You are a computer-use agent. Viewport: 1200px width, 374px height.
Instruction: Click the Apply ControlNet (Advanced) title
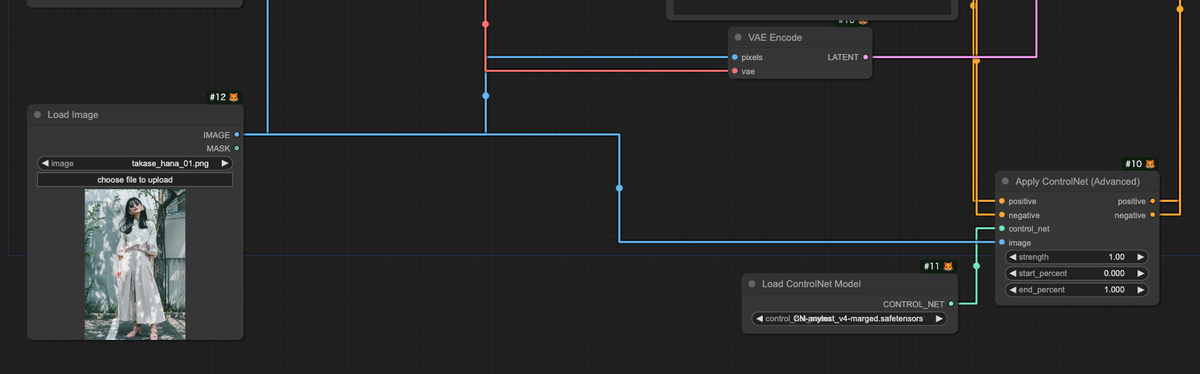(x=1078, y=181)
